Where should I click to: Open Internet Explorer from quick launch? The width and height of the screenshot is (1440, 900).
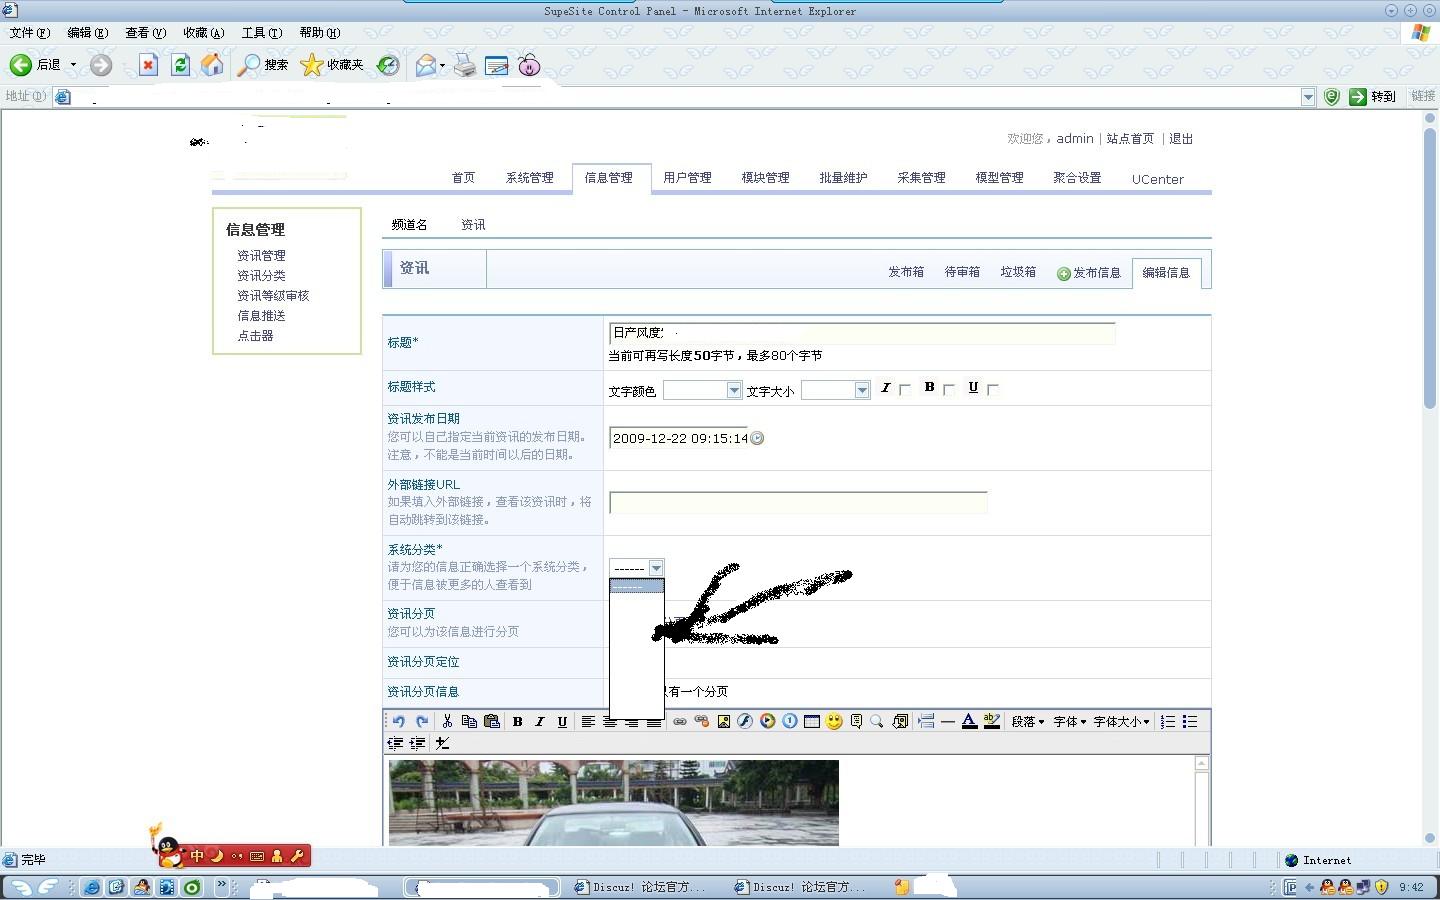coord(91,887)
